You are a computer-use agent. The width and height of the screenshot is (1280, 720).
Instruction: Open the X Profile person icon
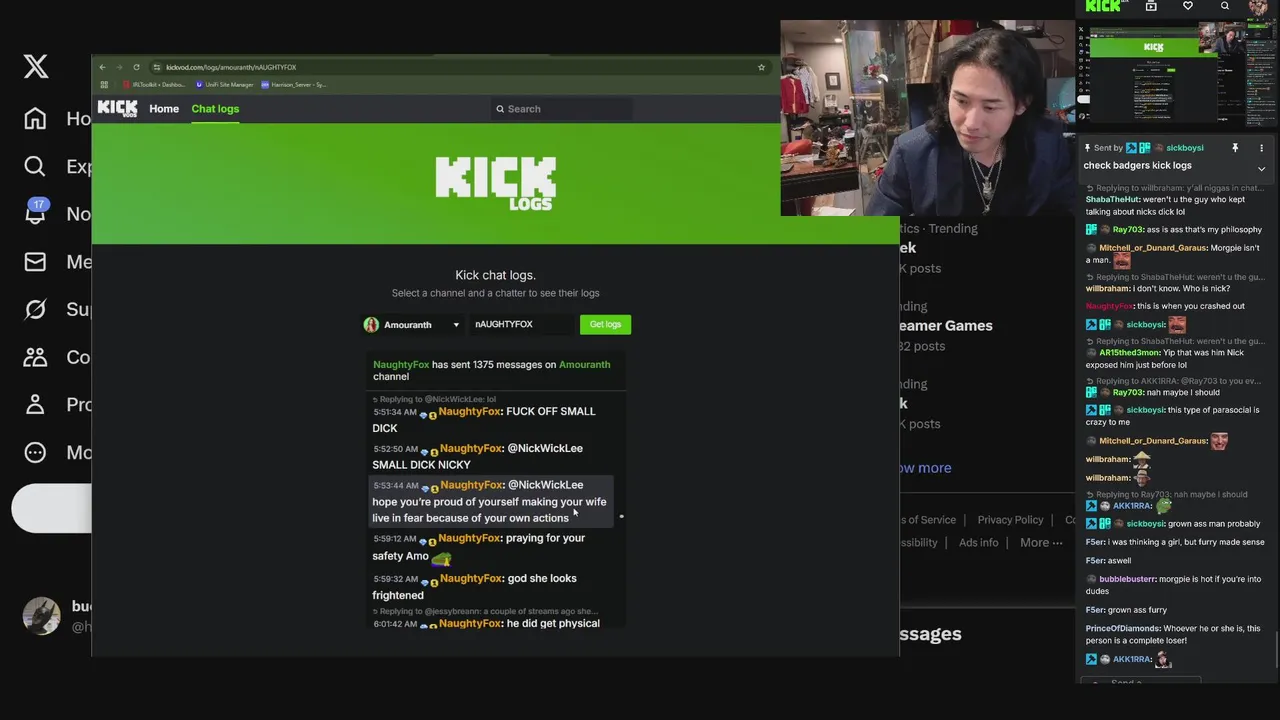coord(35,404)
